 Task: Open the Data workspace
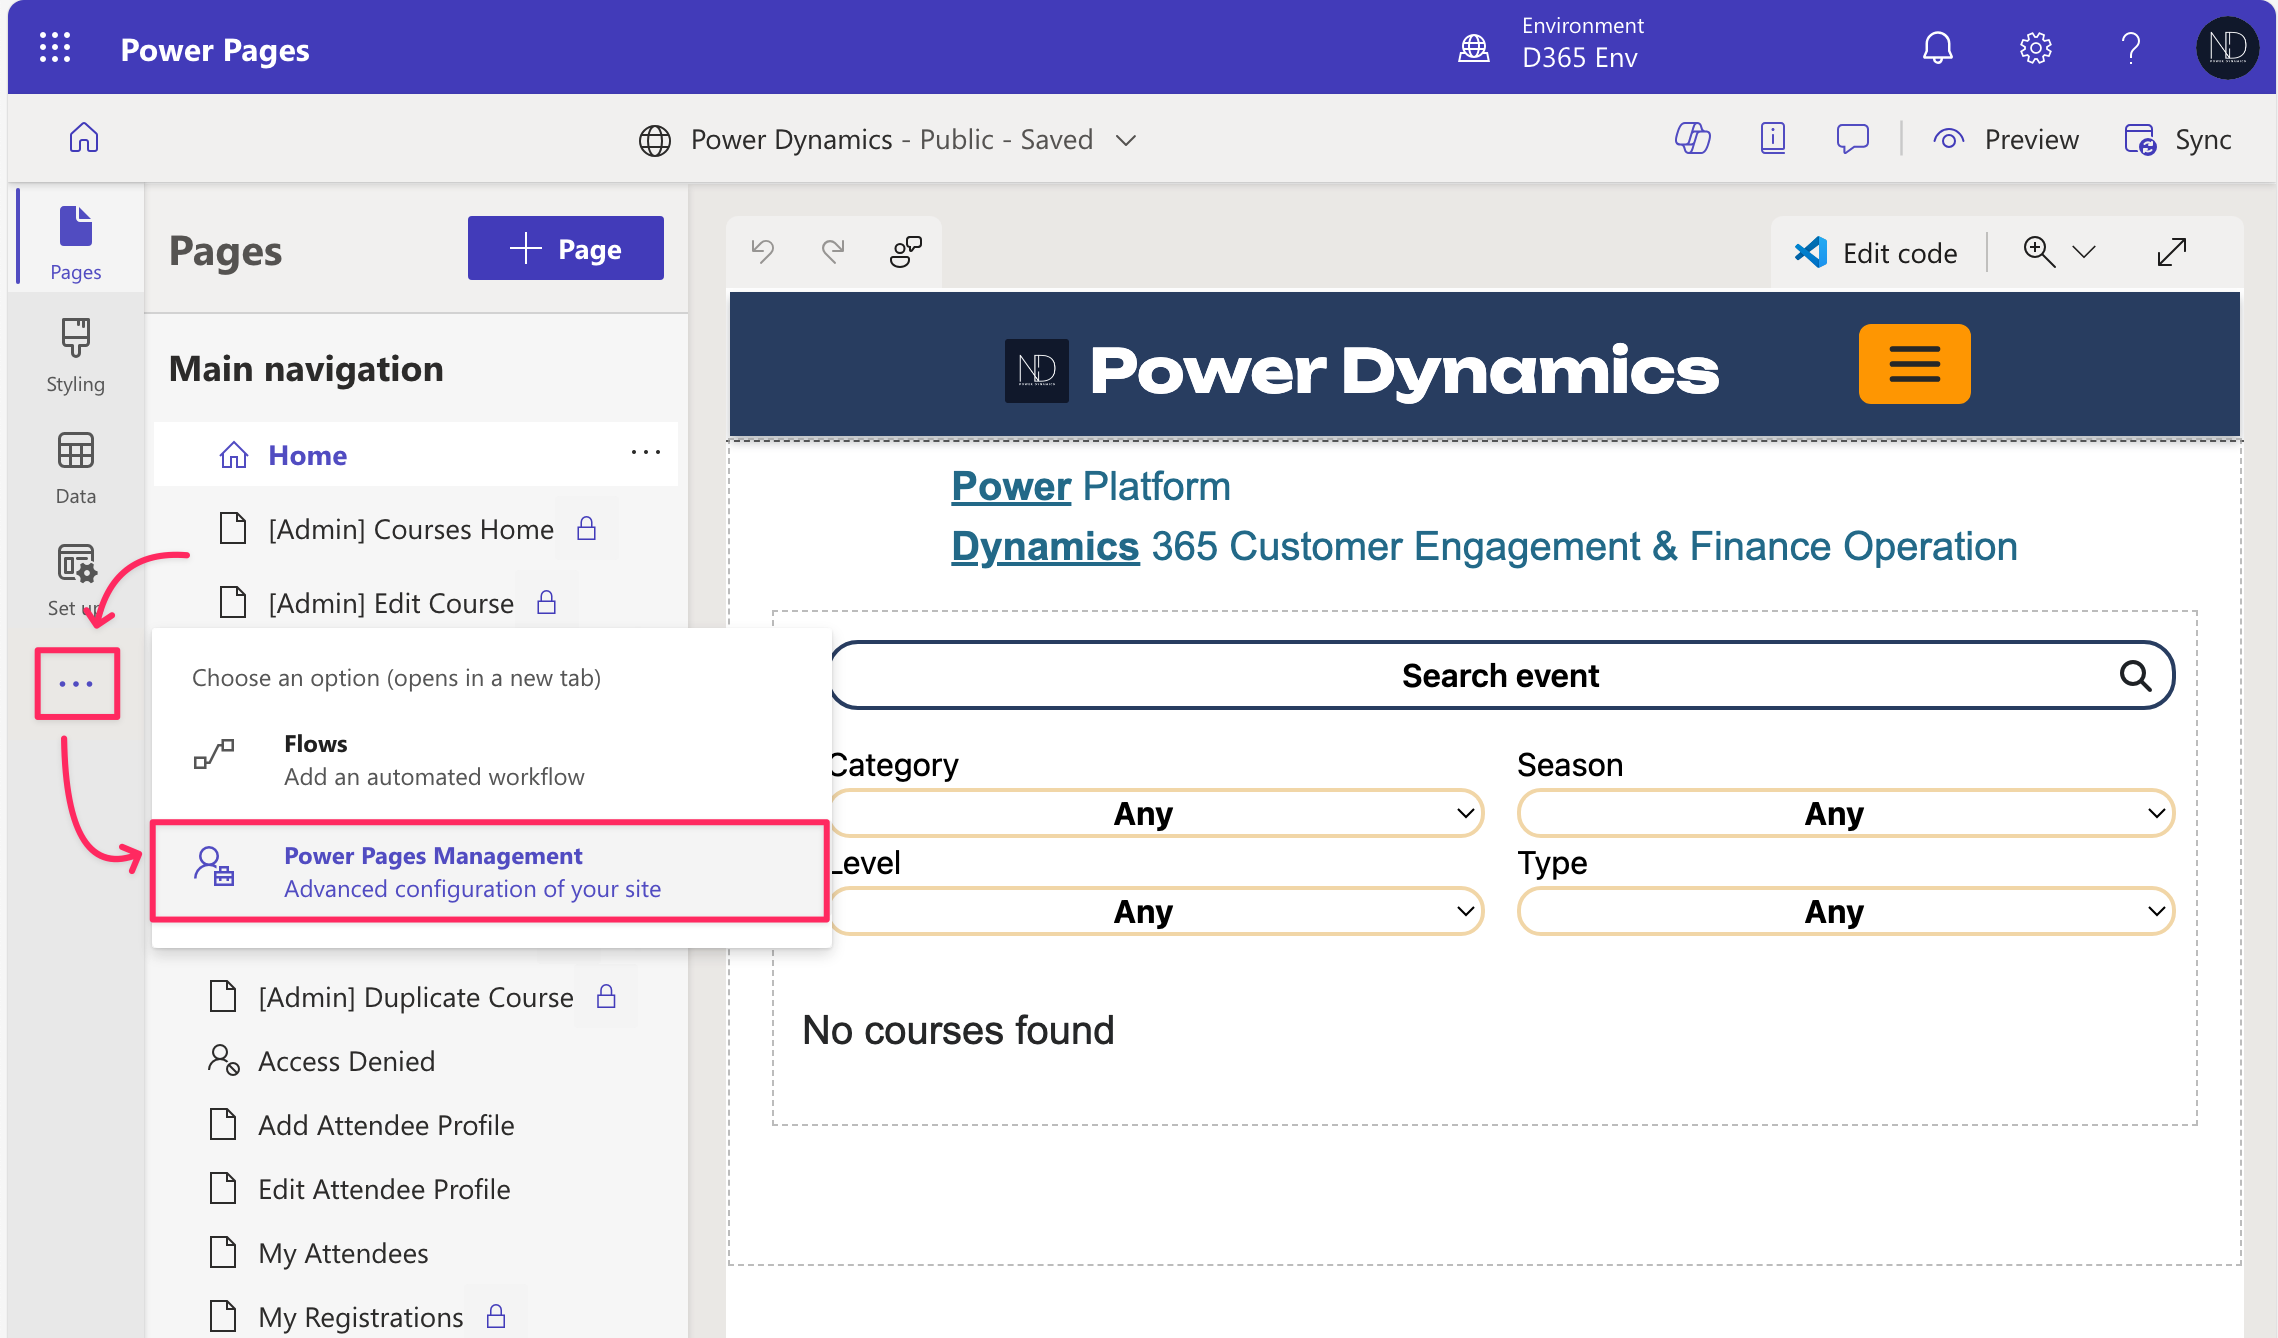75,468
